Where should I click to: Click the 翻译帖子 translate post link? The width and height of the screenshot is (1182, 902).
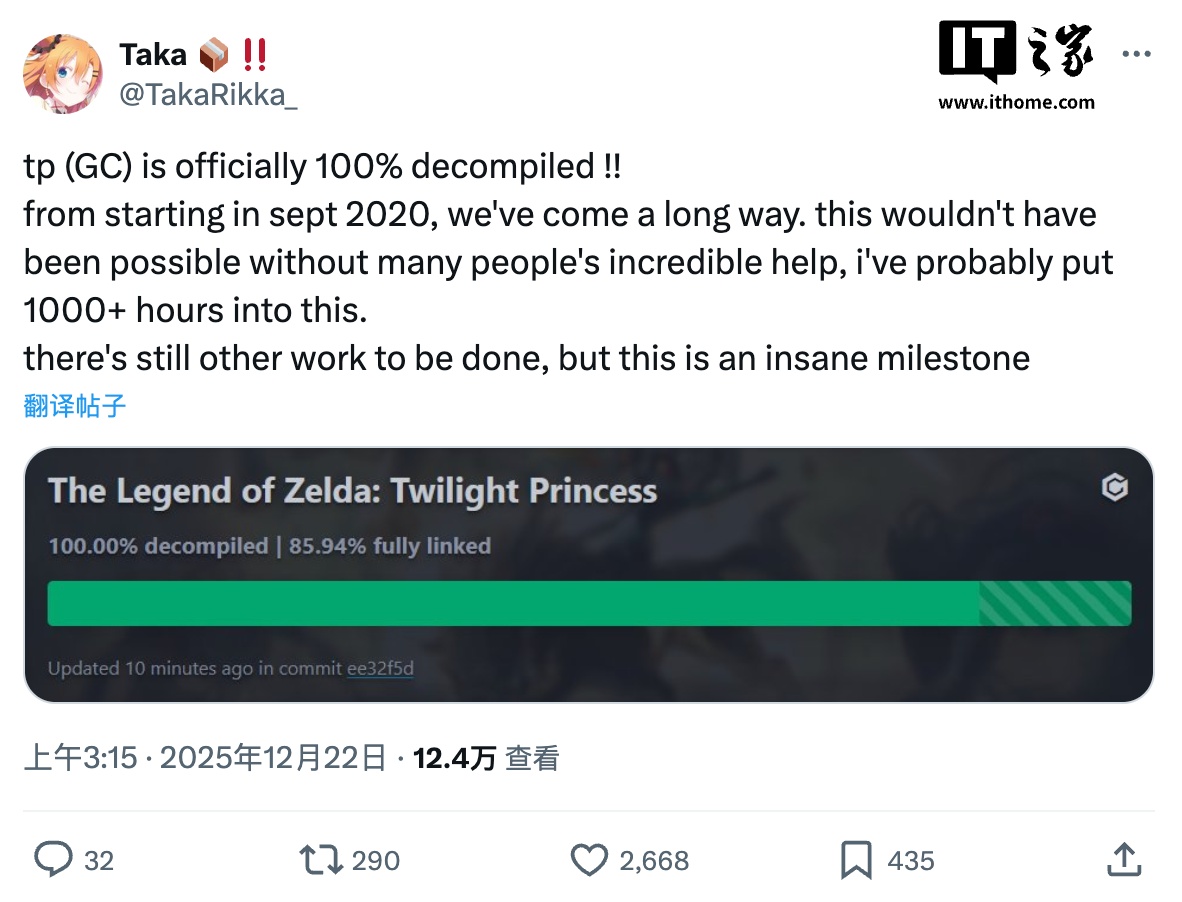[x=75, y=406]
